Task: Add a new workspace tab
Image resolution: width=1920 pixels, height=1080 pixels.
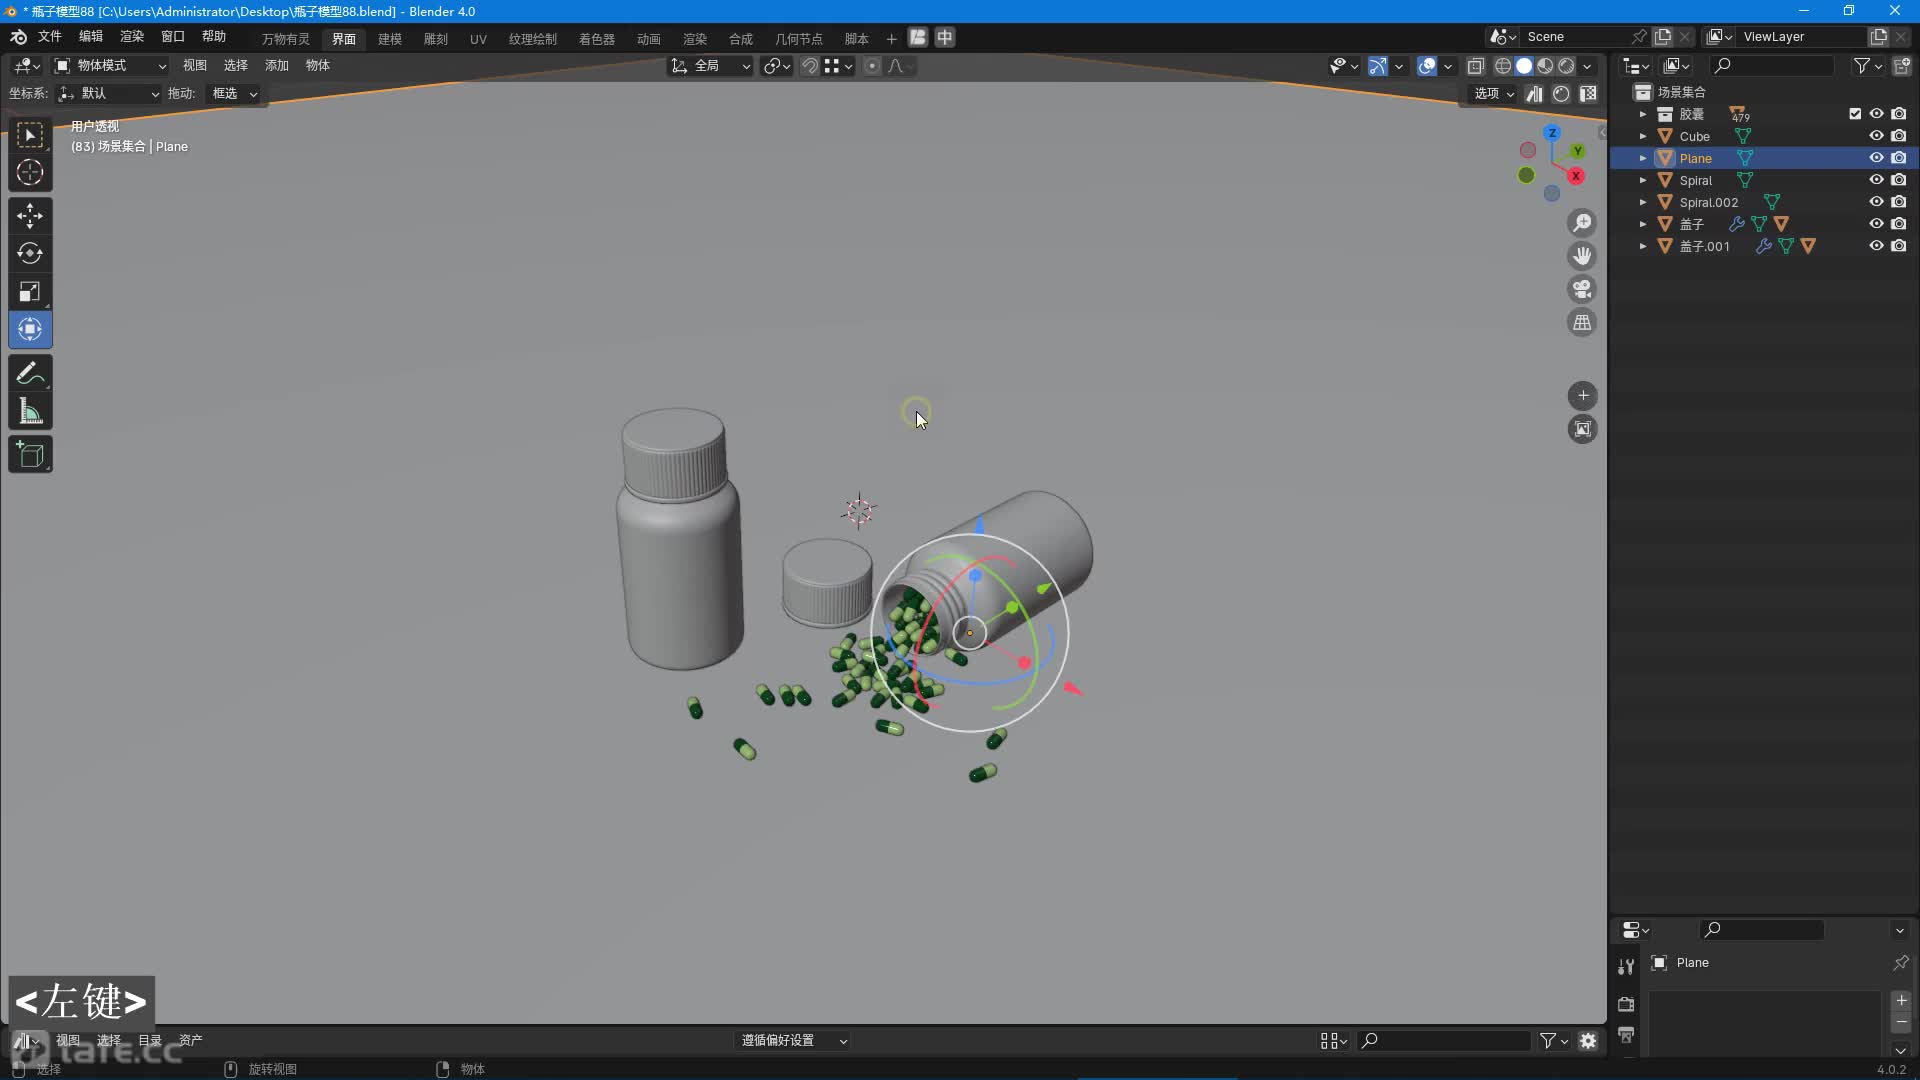Action: (891, 39)
